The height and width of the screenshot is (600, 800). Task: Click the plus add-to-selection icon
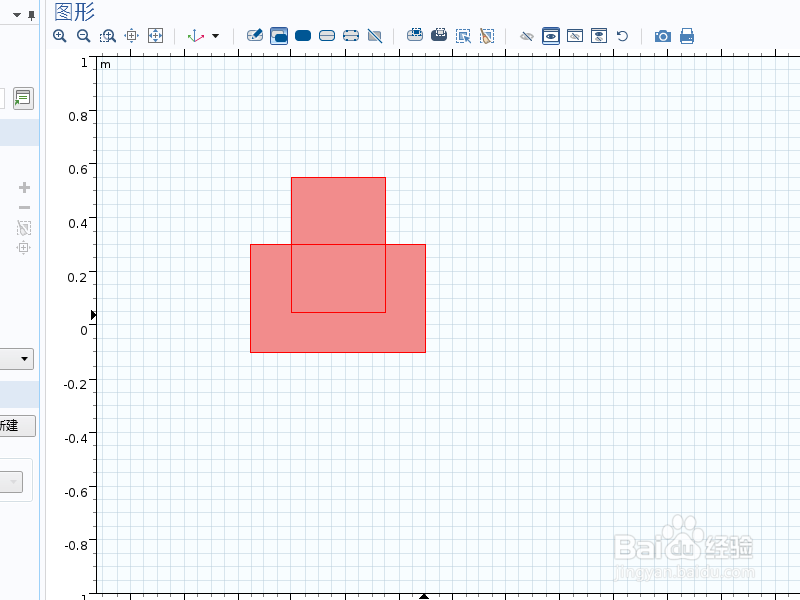pyautogui.click(x=24, y=188)
